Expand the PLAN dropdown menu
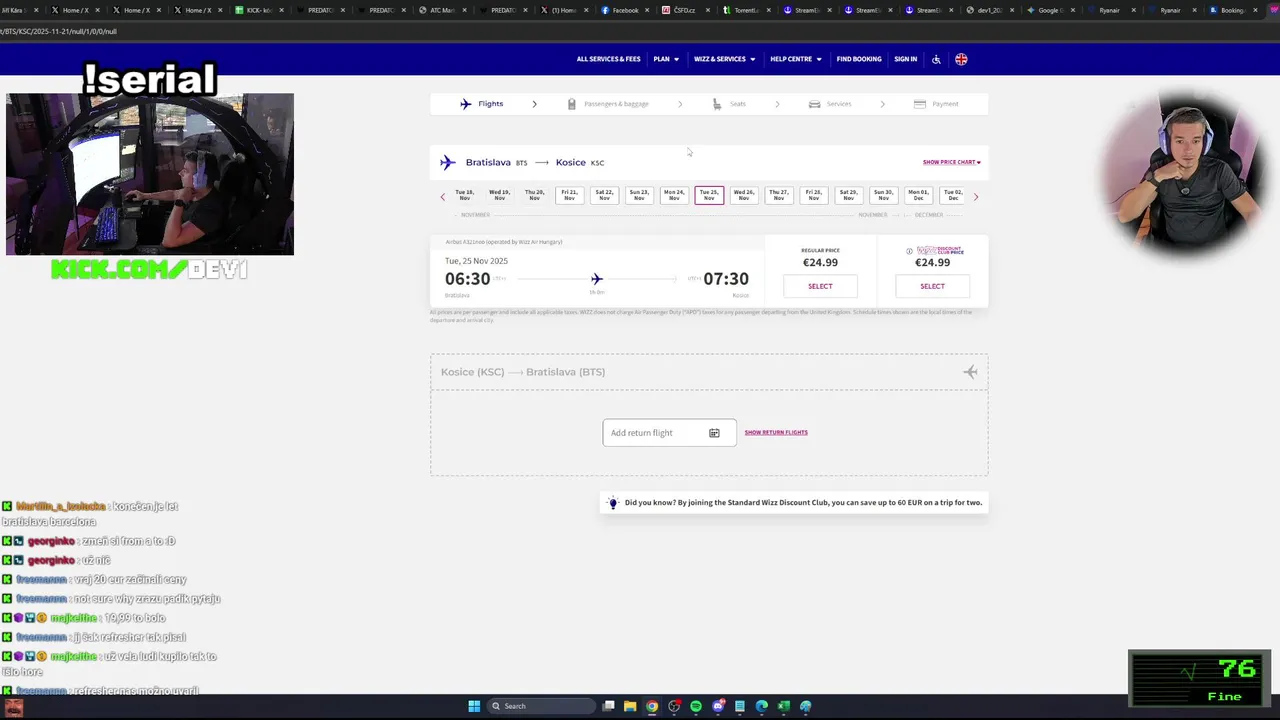This screenshot has height=720, width=1280. pos(666,59)
